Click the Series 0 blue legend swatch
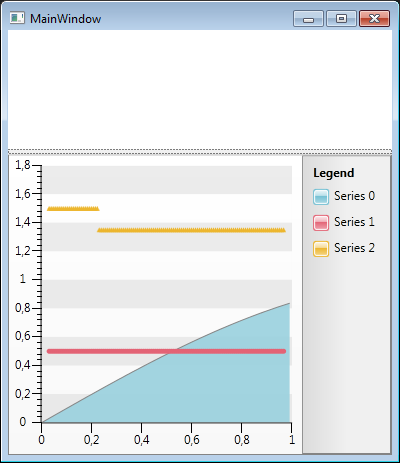 (321, 197)
